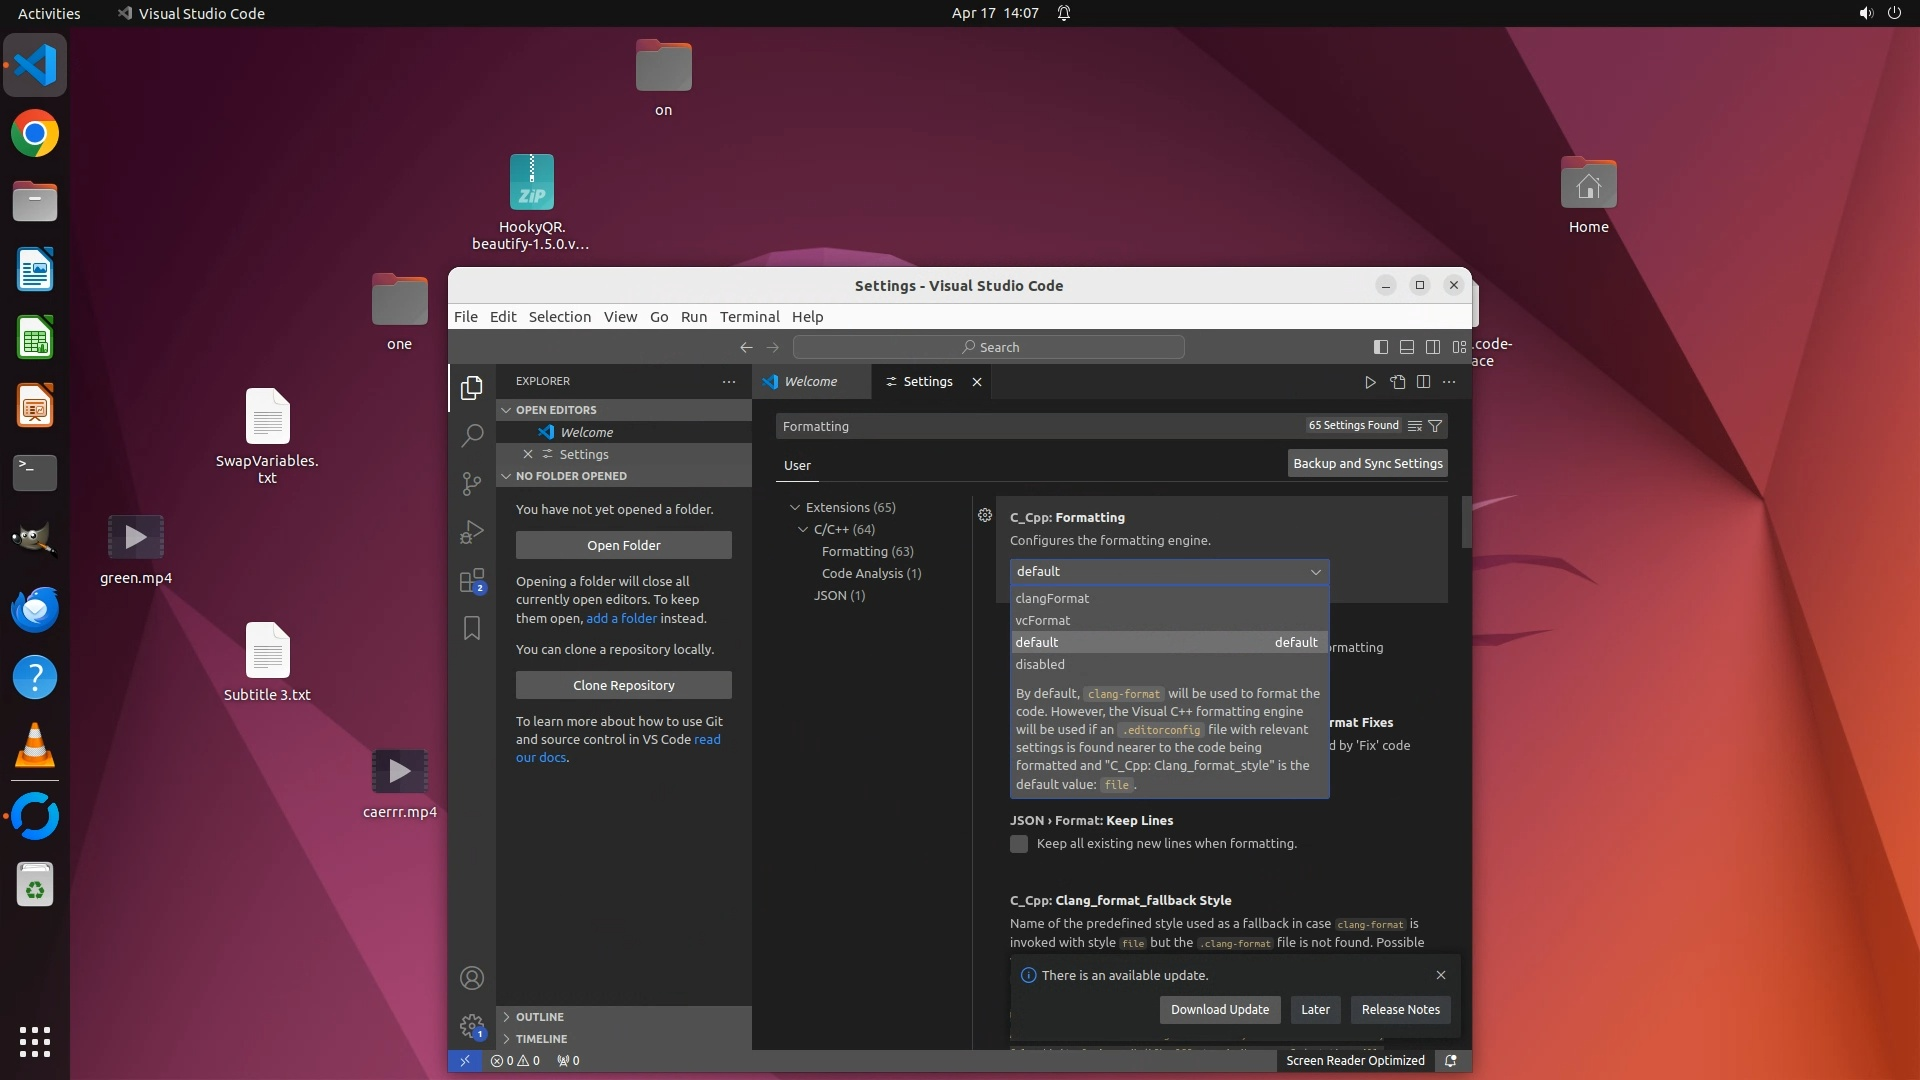Collapse the Extensions tree node
Screen dimensions: 1920x1080
(x=795, y=508)
